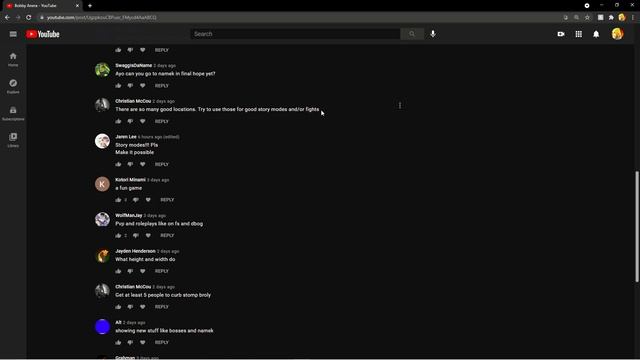
Task: Open the Create video camera icon
Action: (561, 34)
